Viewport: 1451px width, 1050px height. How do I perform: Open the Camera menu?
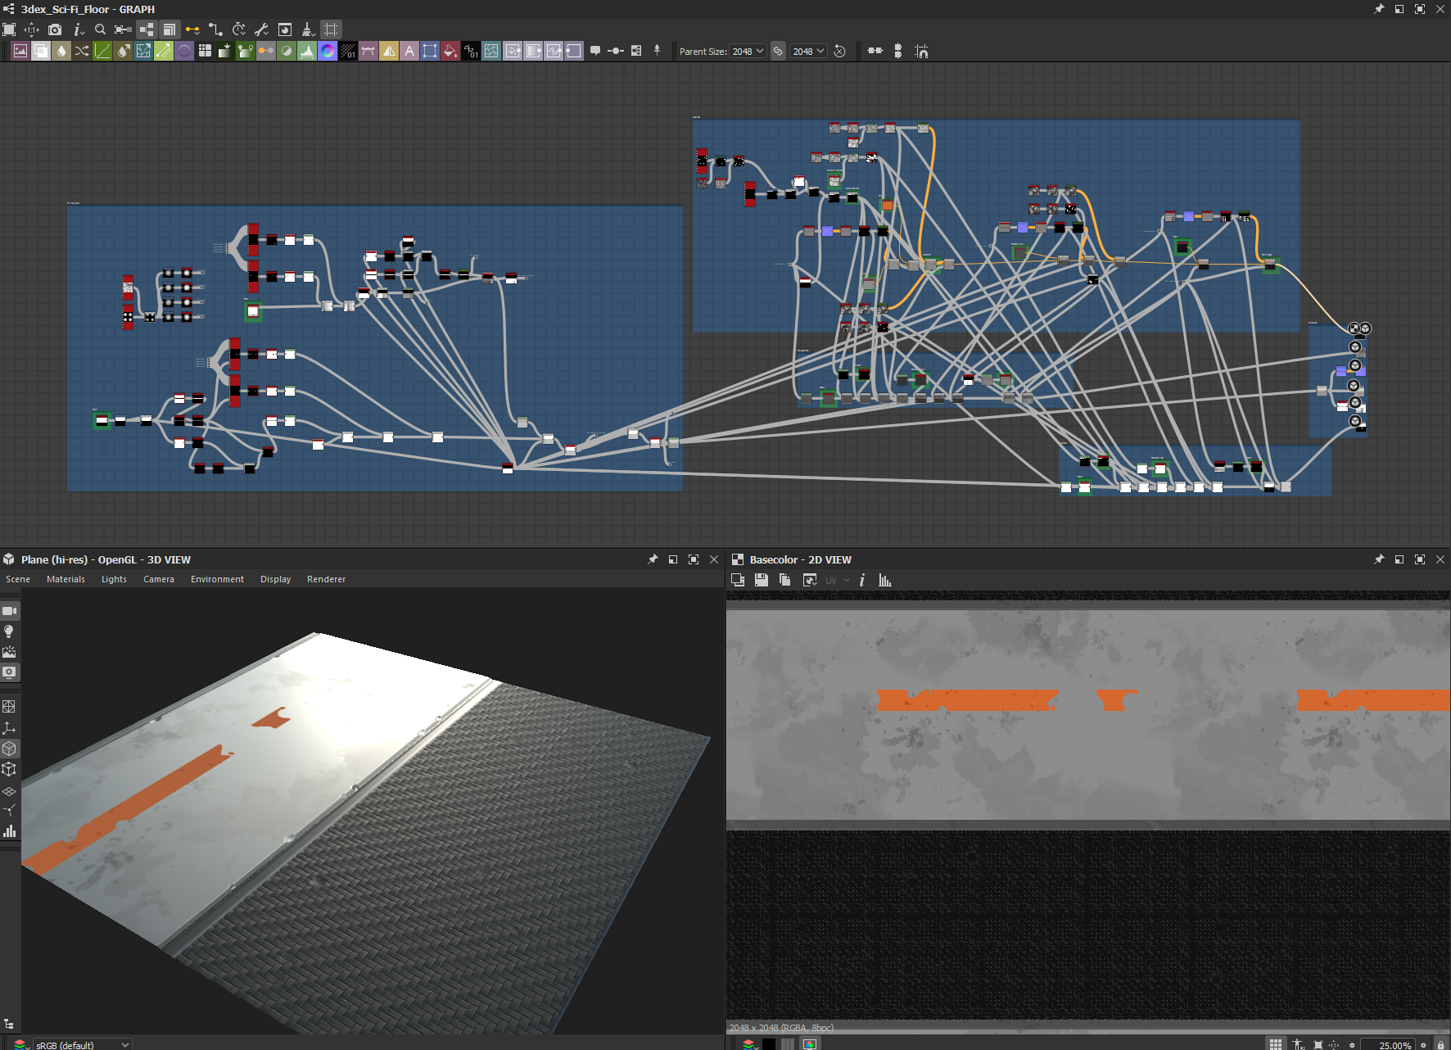pyautogui.click(x=159, y=579)
